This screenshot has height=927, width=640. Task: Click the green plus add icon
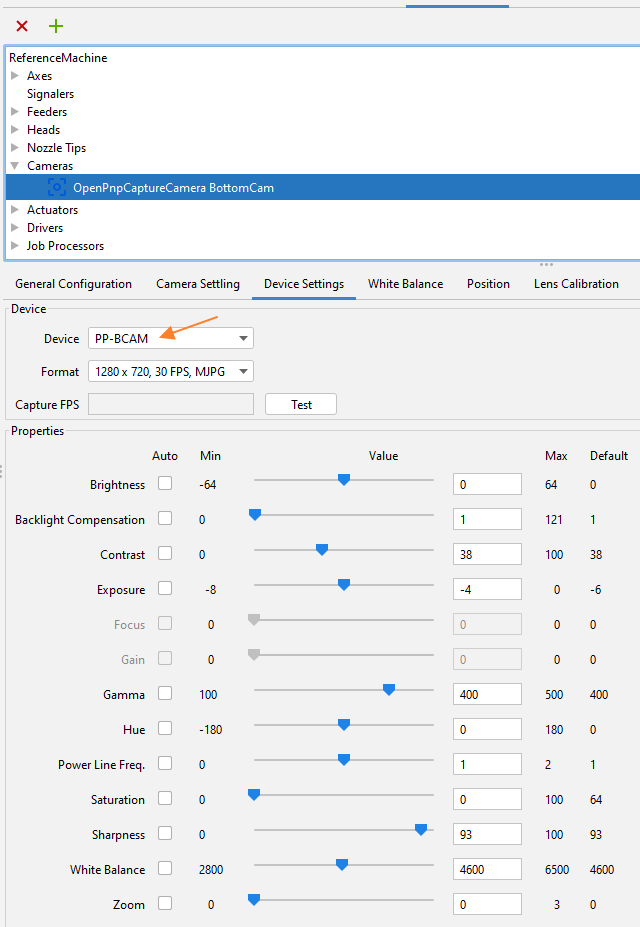(56, 26)
